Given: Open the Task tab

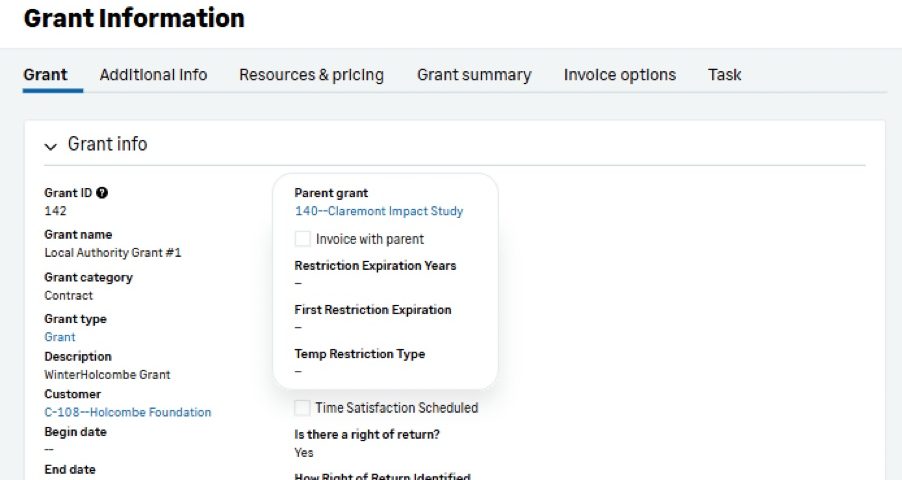Looking at the screenshot, I should click(724, 75).
